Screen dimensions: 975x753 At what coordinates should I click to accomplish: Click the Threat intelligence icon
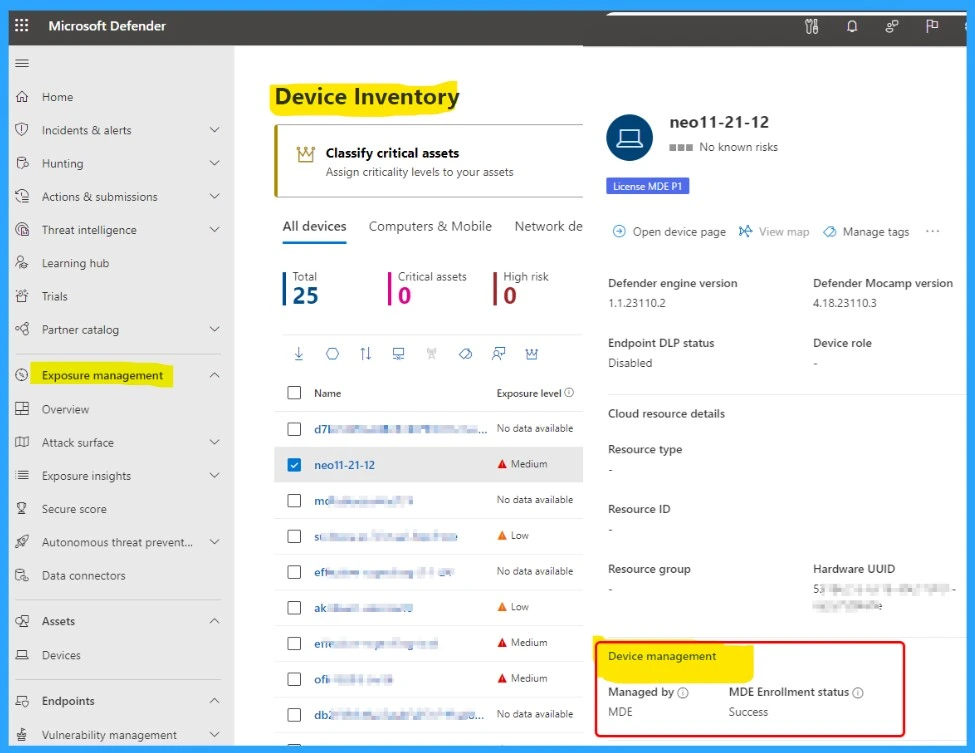[22, 229]
